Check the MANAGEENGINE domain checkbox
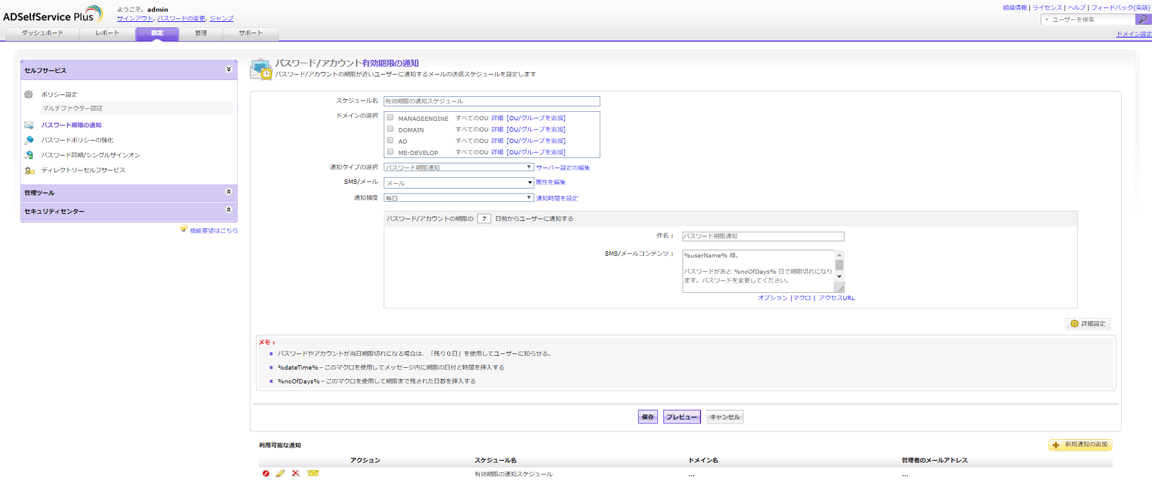This screenshot has width=1152, height=482. (x=391, y=118)
